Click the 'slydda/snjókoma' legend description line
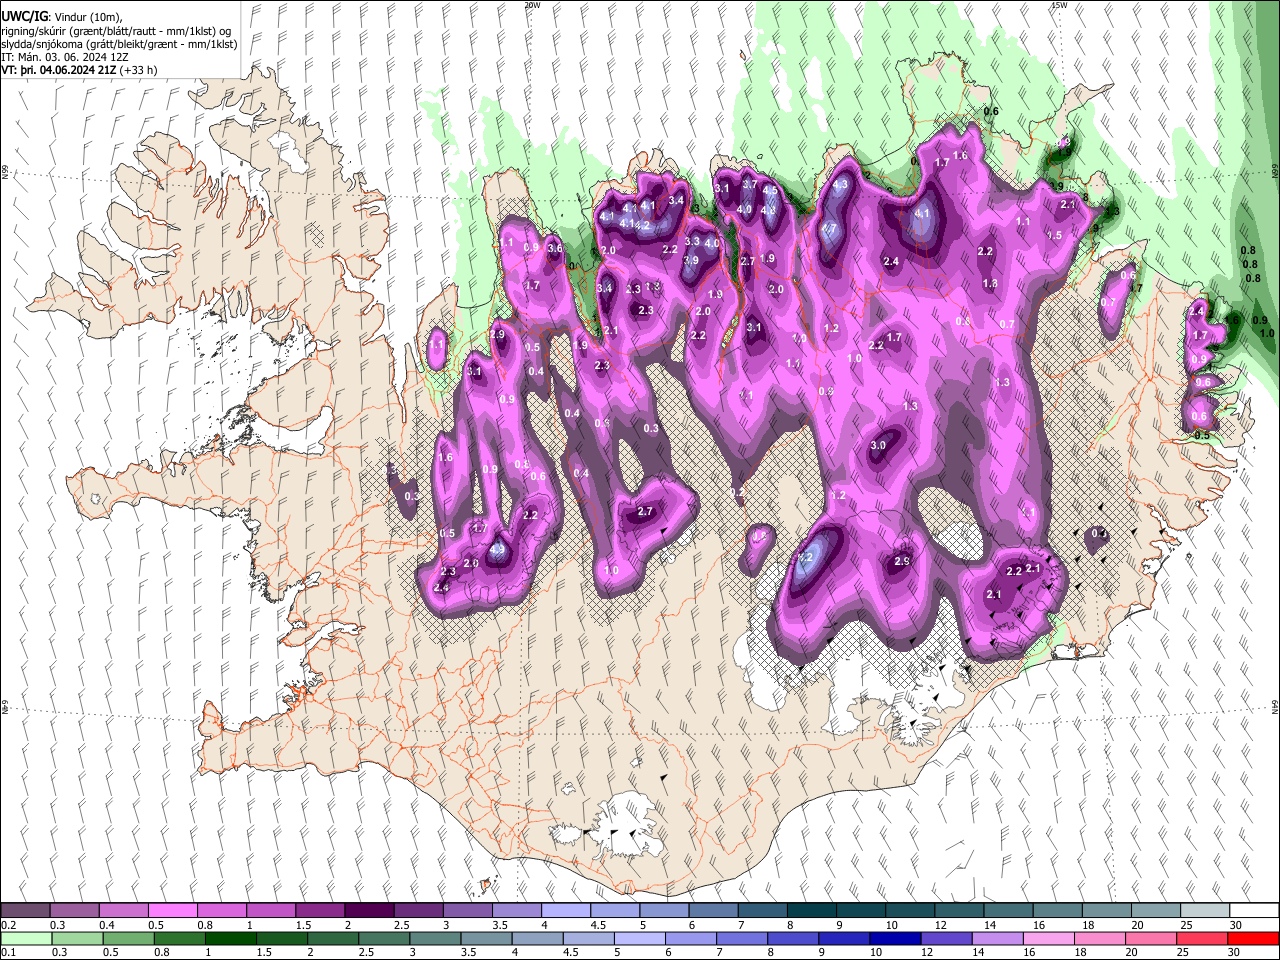The image size is (1280, 960). point(119,44)
